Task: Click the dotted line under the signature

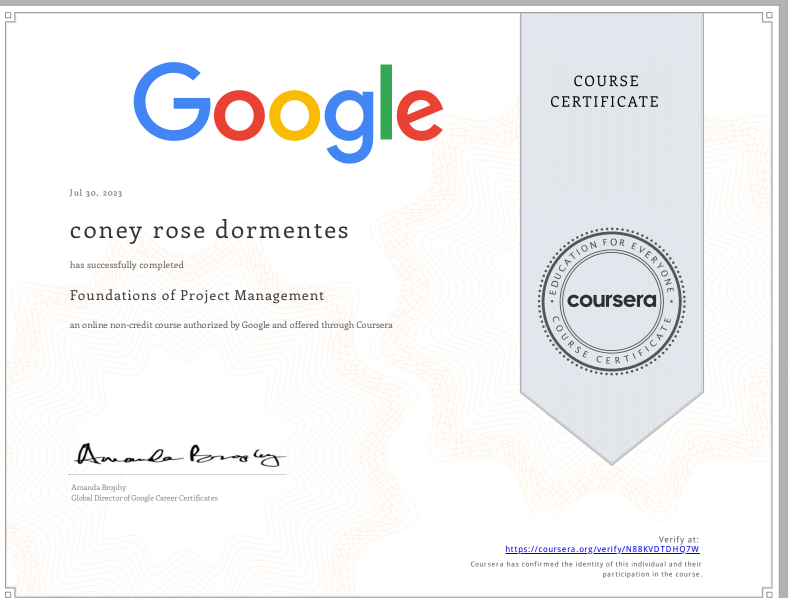Action: click(178, 474)
